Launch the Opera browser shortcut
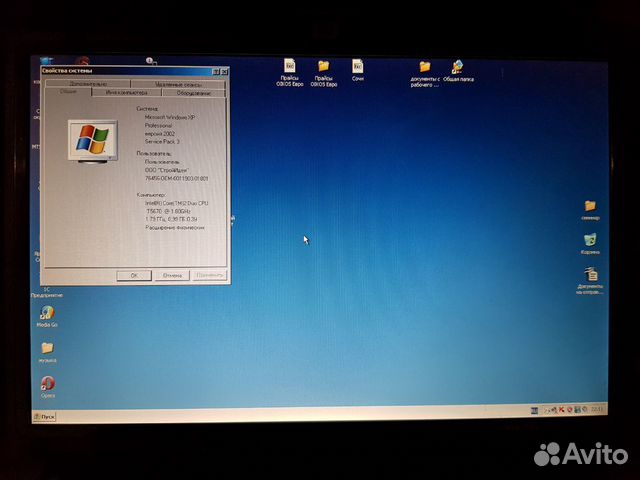640x480 pixels. 48,384
